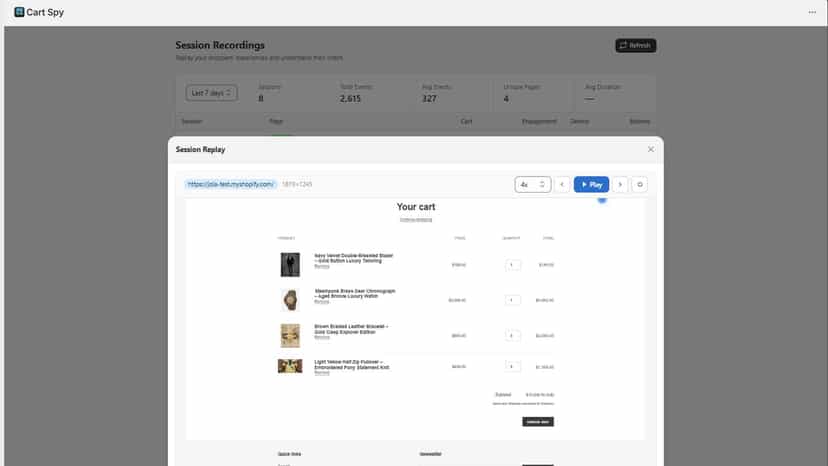
Task: Click the blue Play button
Action: click(591, 184)
